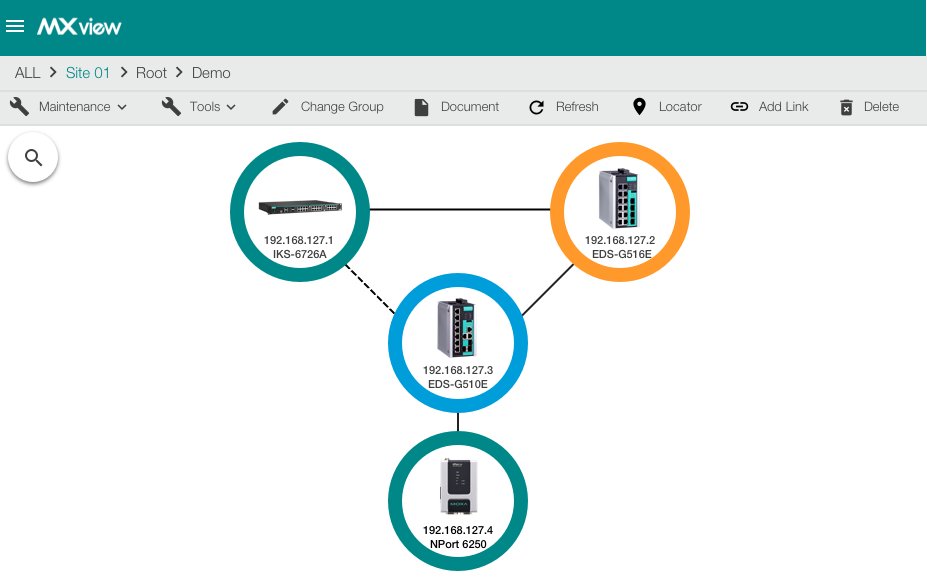This screenshot has width=927, height=579.
Task: Click the chevron after Root in breadcrumb
Action: point(179,72)
